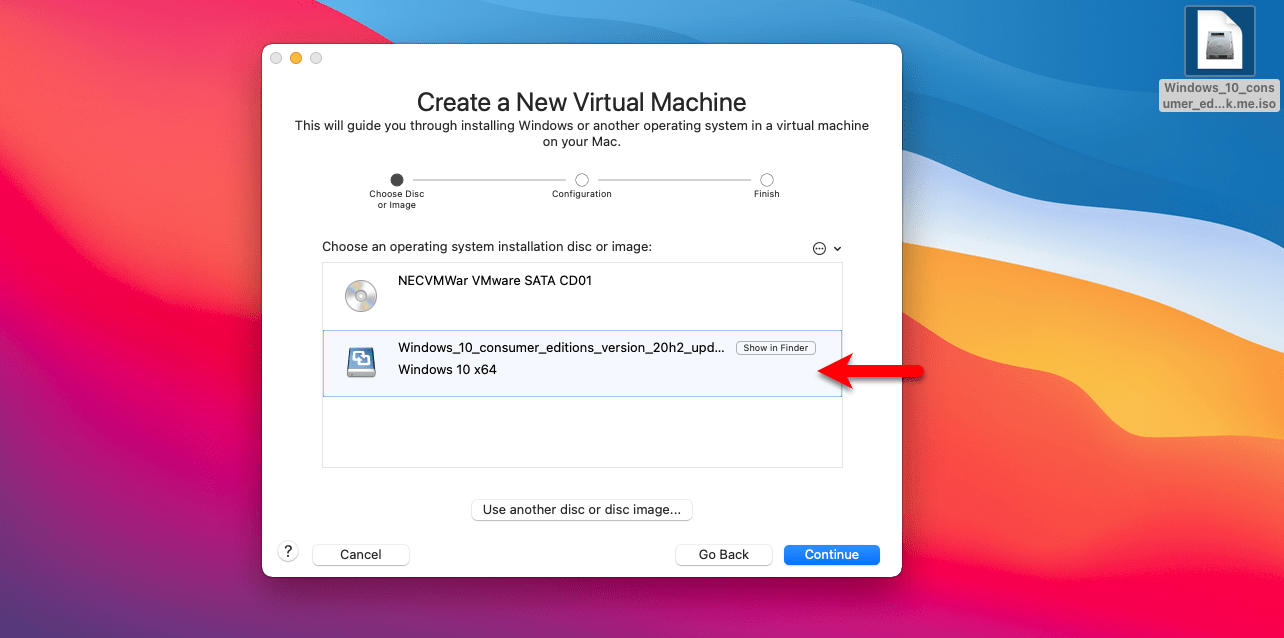1284x638 pixels.
Task: Click the Windows_10_cons ISO file name on desktop
Action: [1219, 96]
